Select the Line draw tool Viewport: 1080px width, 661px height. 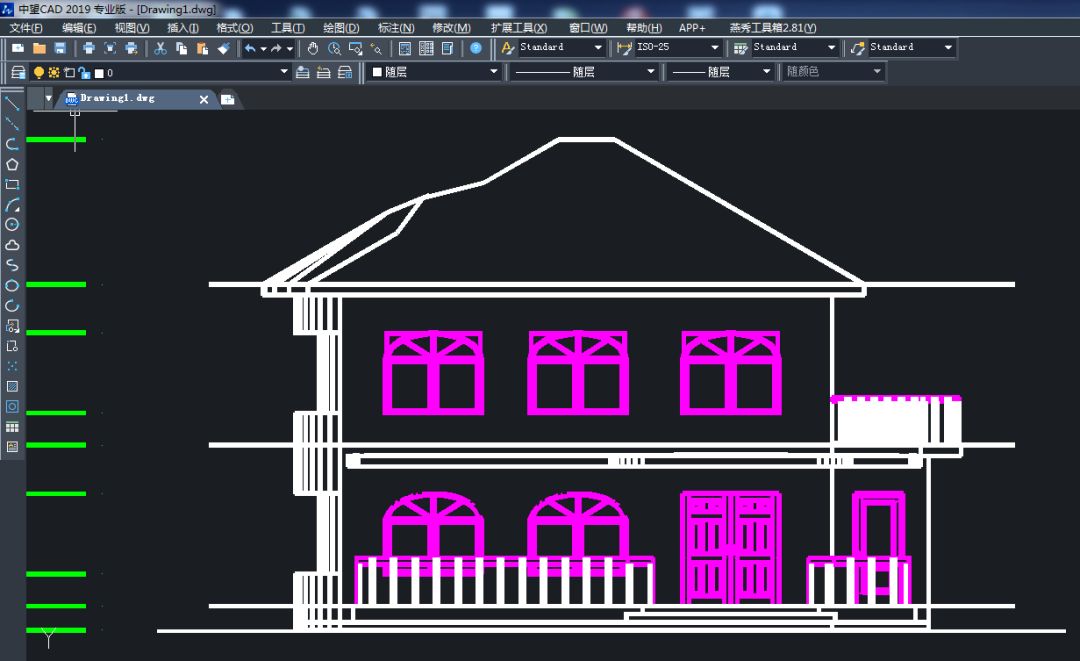tap(12, 104)
